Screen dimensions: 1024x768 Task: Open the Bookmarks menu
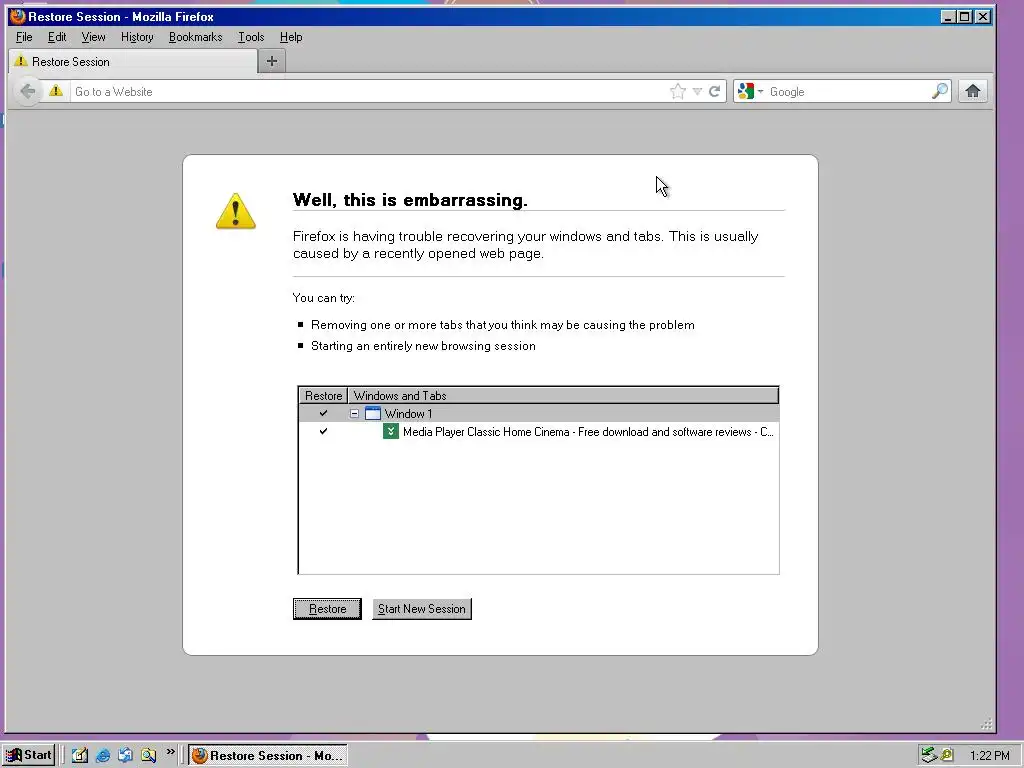tap(195, 37)
